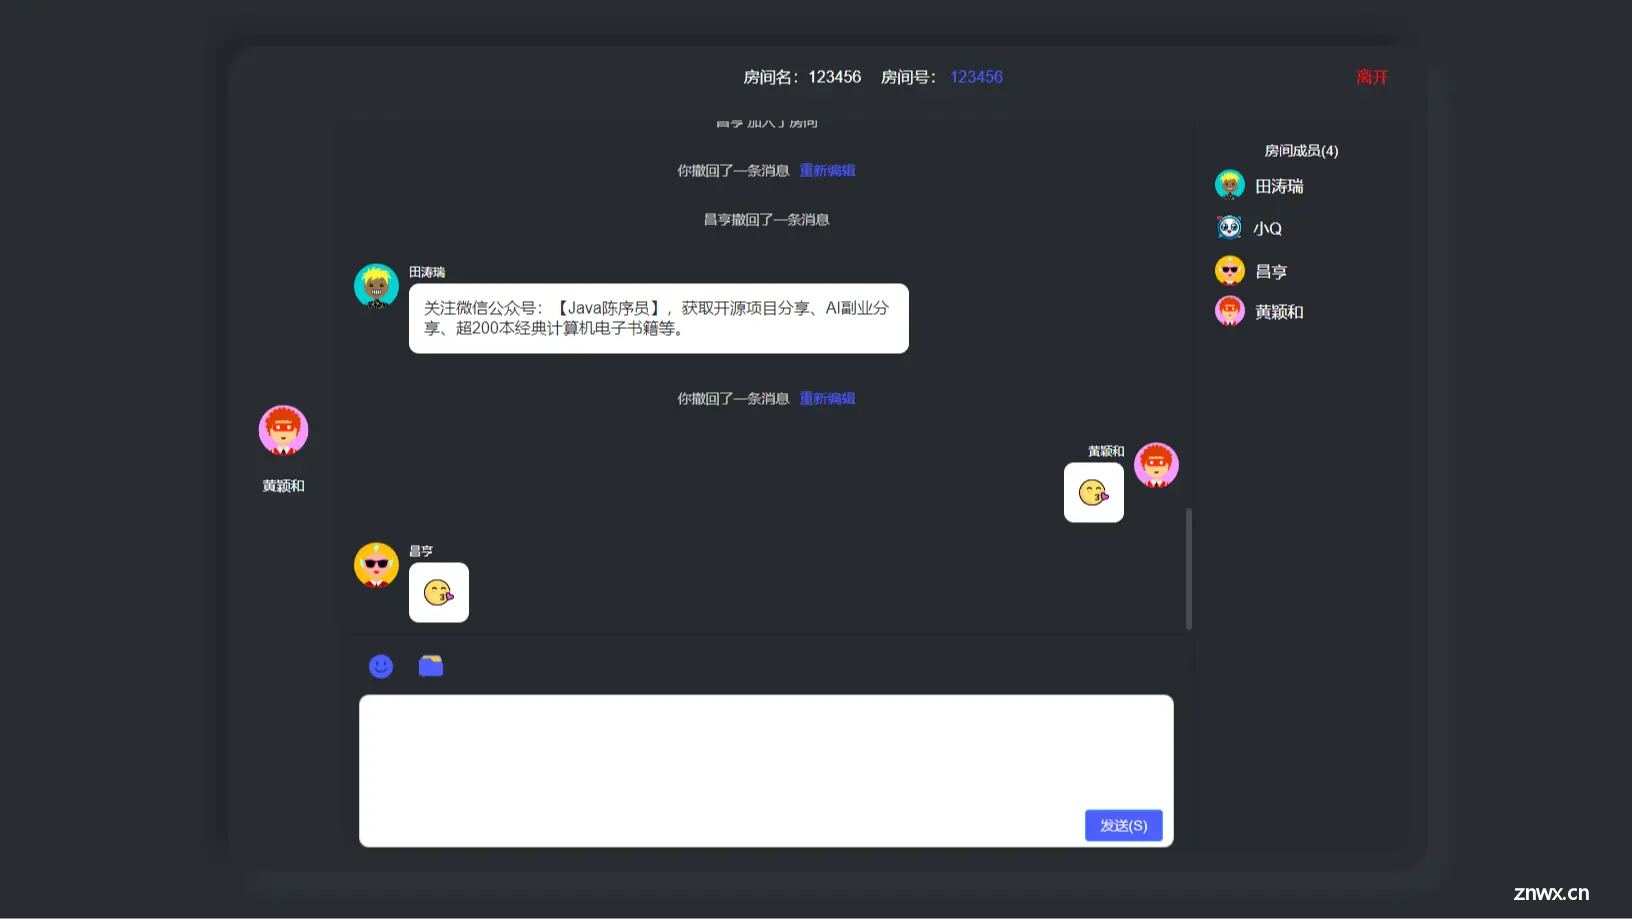This screenshot has width=1632, height=919.
Task: Click the kiss emoji sent by 昌亨
Action: pos(439,592)
